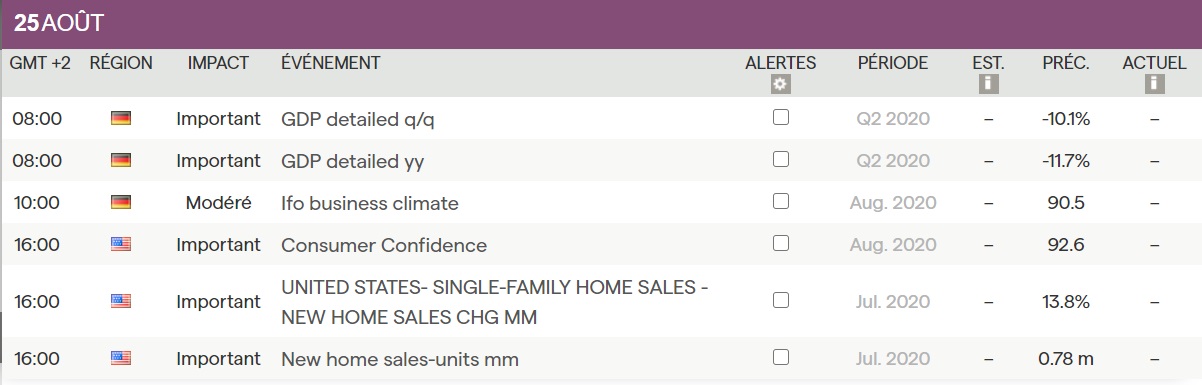Check the alert box for Ifo business climate
Image resolution: width=1202 pixels, height=385 pixels.
781,201
